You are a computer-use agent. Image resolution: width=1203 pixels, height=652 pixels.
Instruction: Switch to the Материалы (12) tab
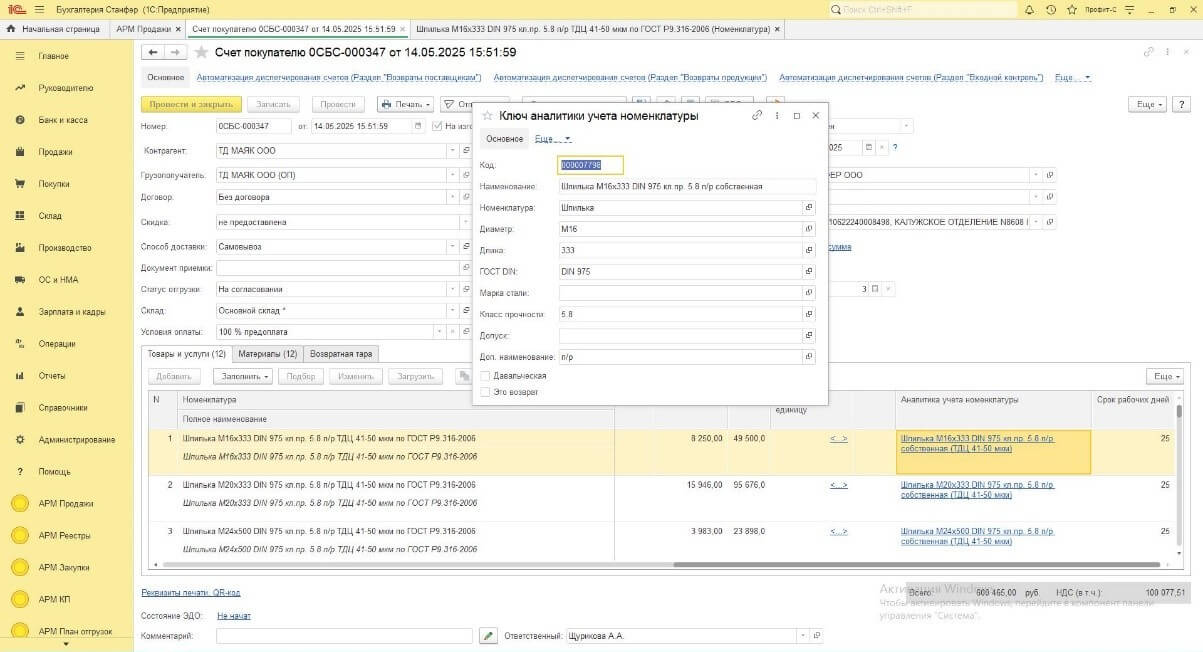(x=267, y=354)
